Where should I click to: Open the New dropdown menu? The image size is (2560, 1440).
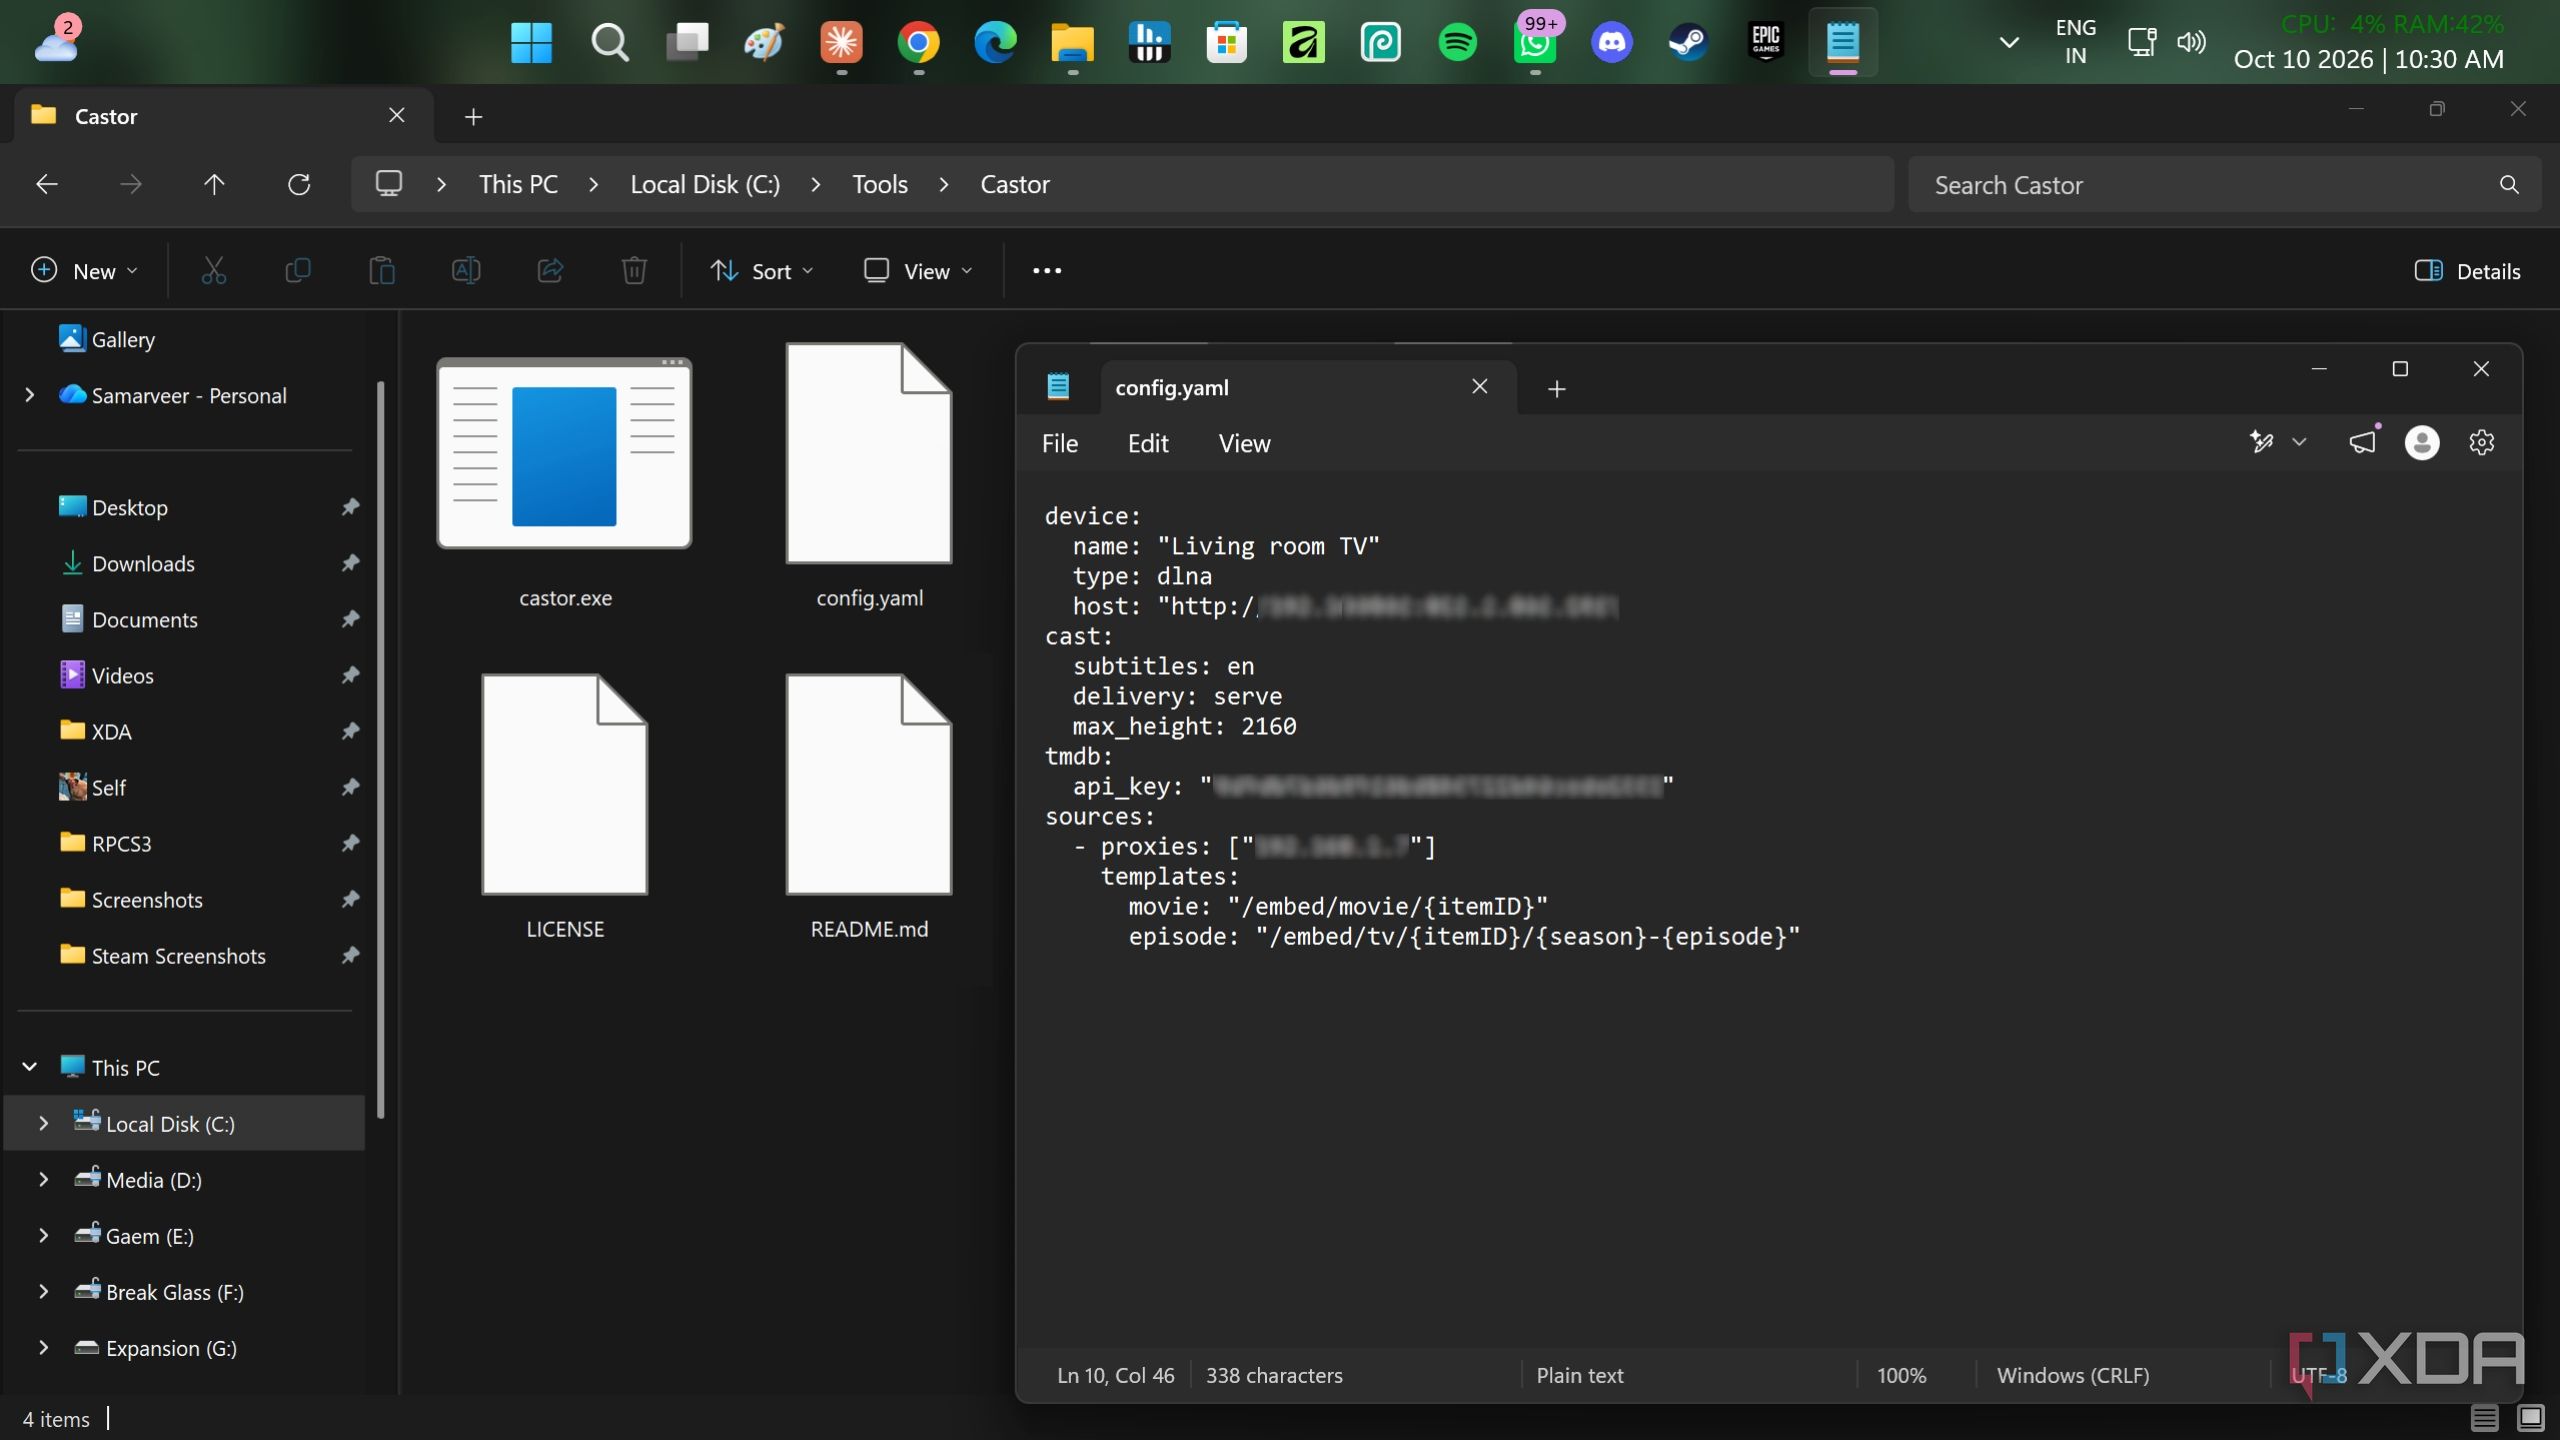(x=84, y=271)
